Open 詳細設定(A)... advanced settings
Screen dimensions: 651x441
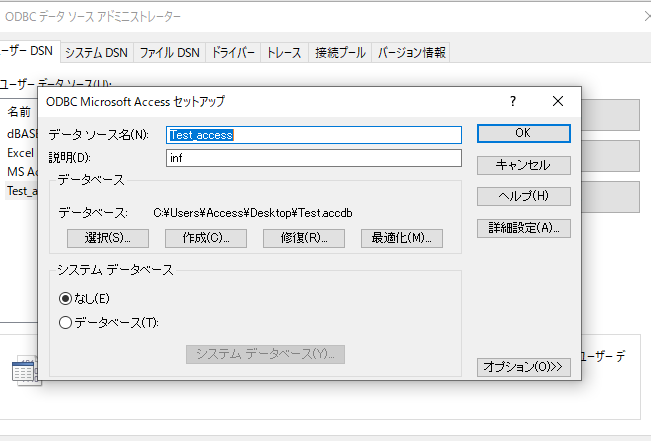[524, 228]
